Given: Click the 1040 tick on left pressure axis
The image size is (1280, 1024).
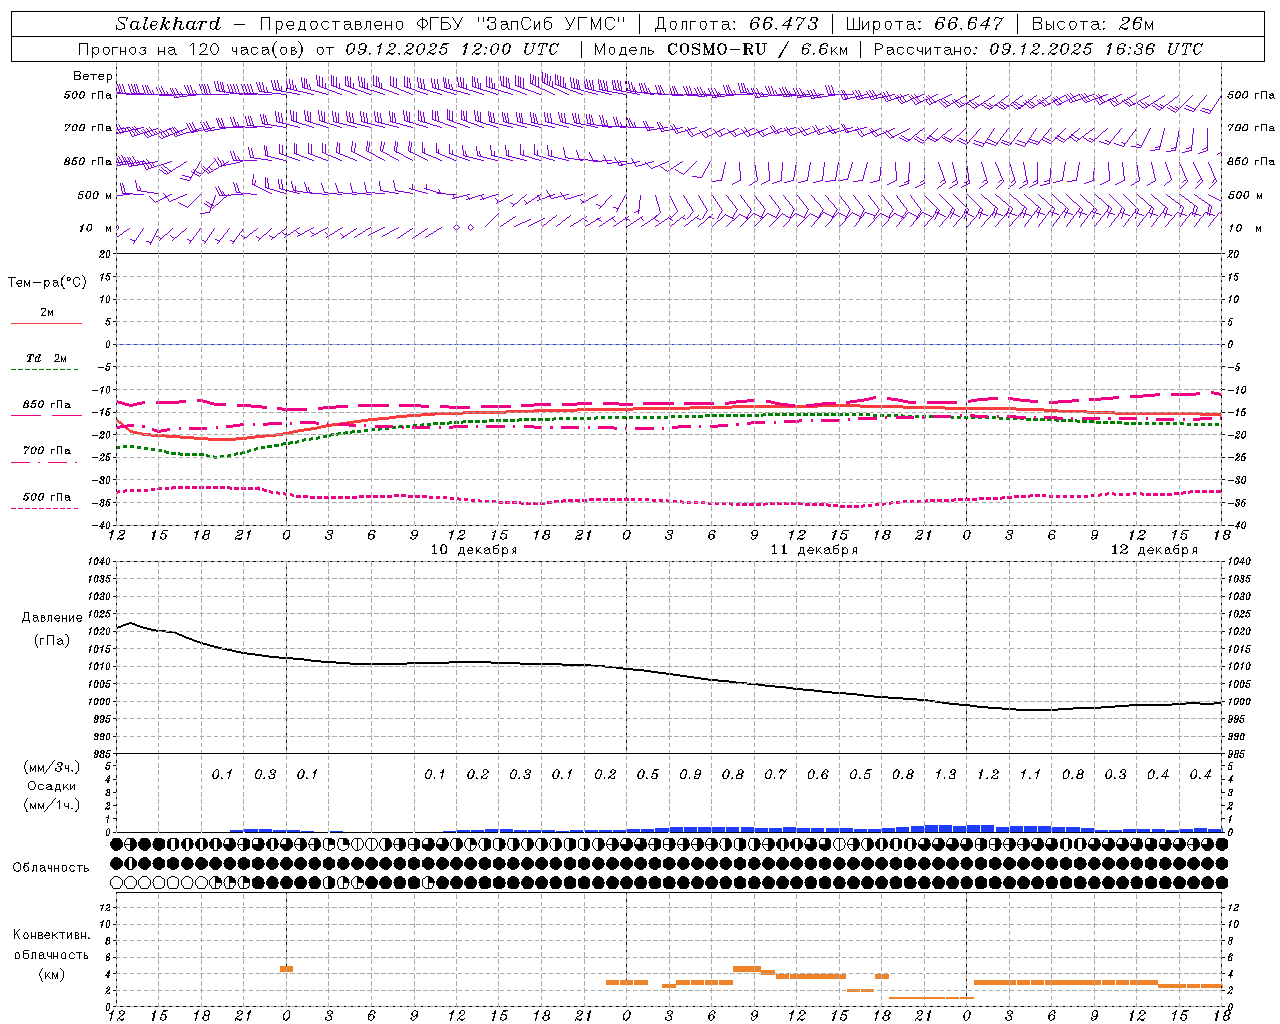Looking at the screenshot, I should click(x=101, y=561).
